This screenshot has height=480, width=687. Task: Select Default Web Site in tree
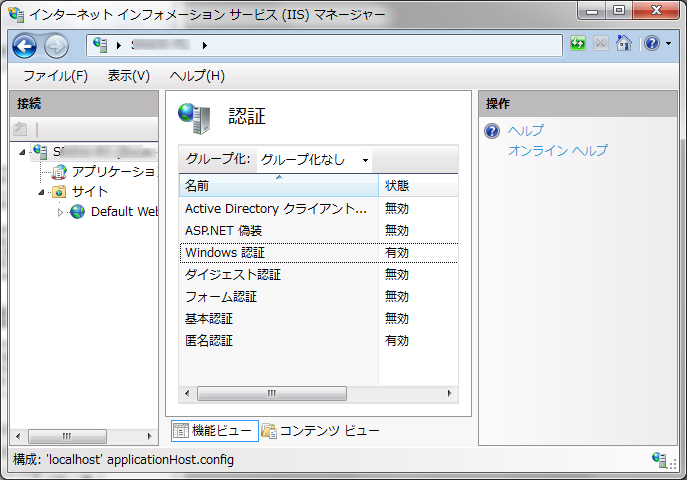click(124, 212)
